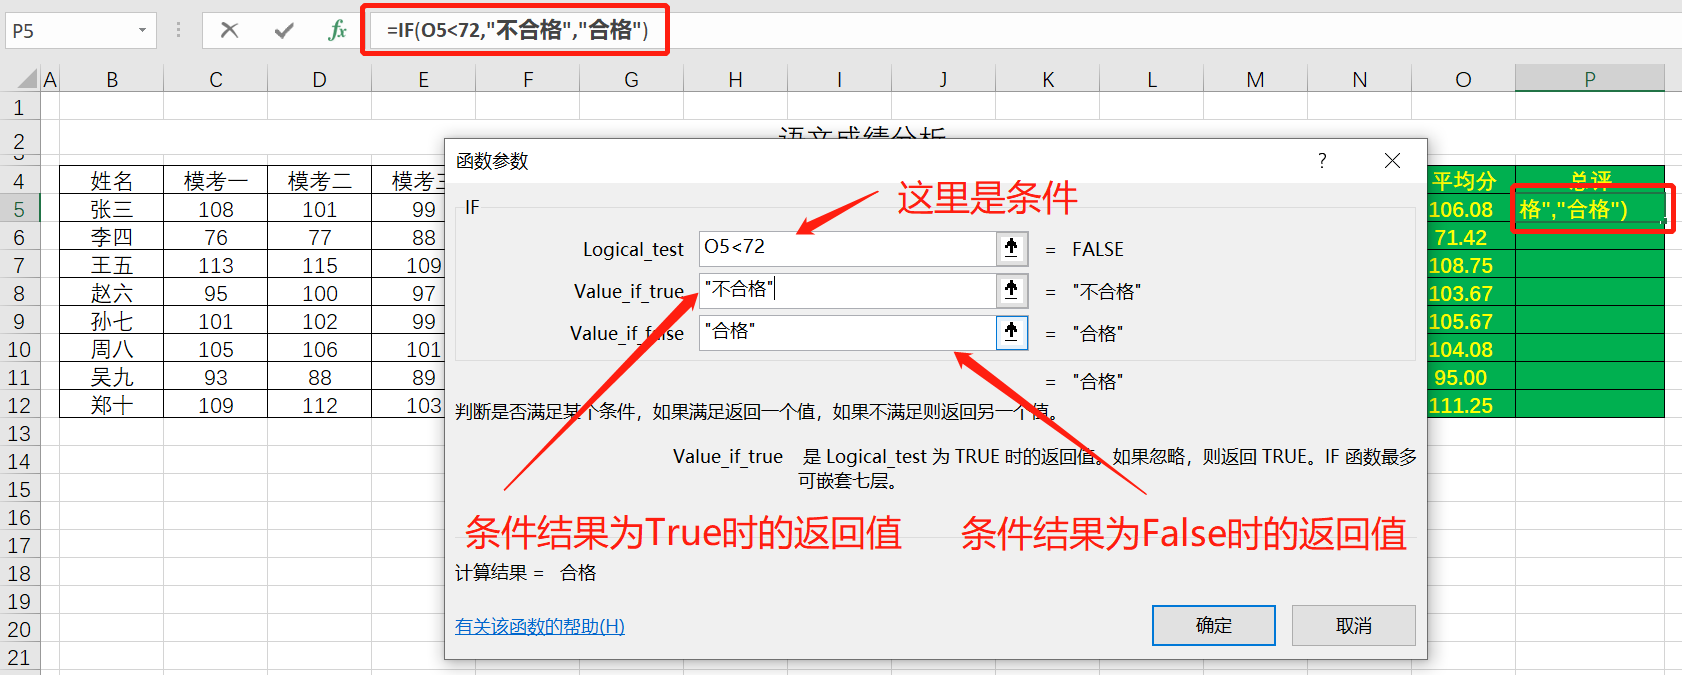Collapse dialog using Logical_test range selector
1682x675 pixels.
[1012, 248]
